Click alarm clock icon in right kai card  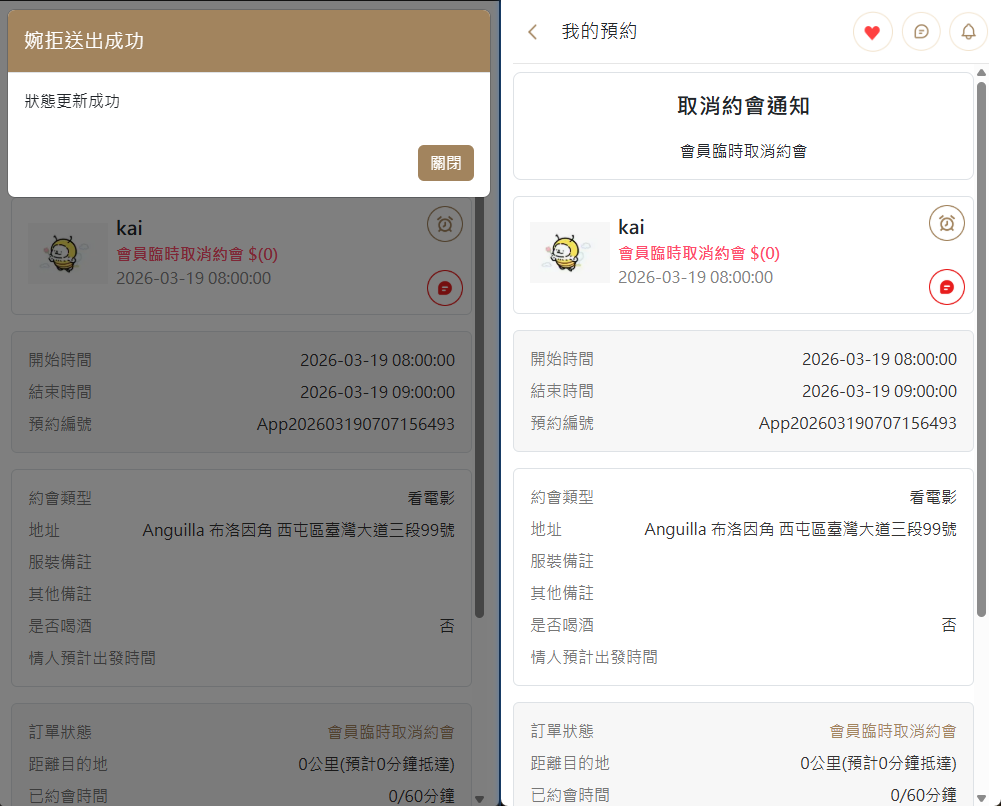pos(947,223)
